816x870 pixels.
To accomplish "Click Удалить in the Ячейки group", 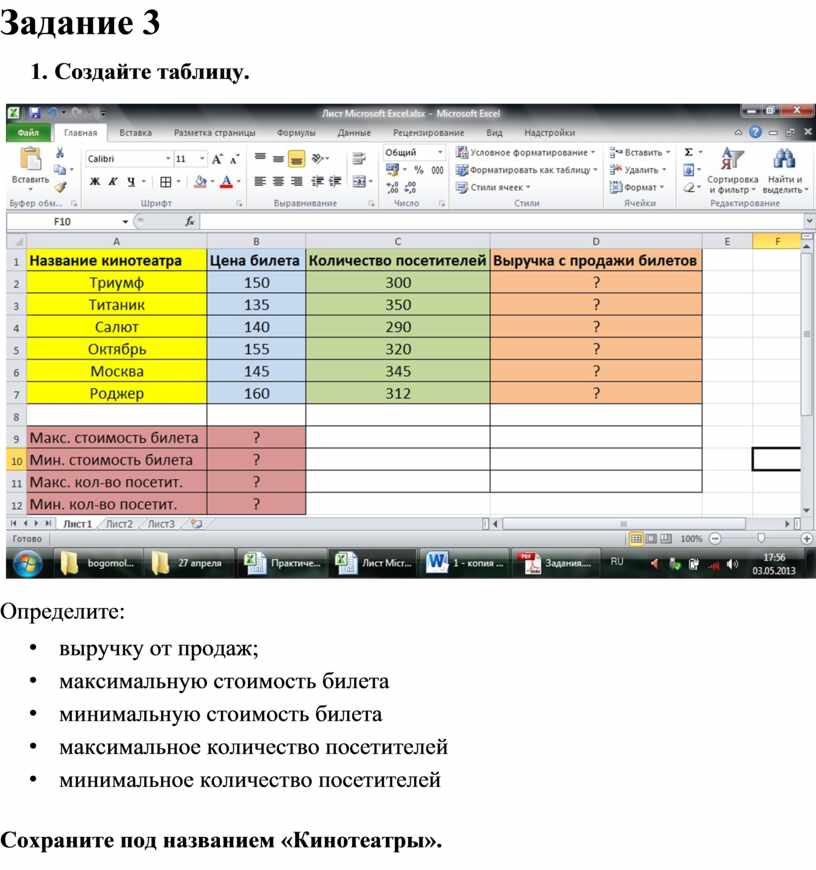I will pos(637,170).
